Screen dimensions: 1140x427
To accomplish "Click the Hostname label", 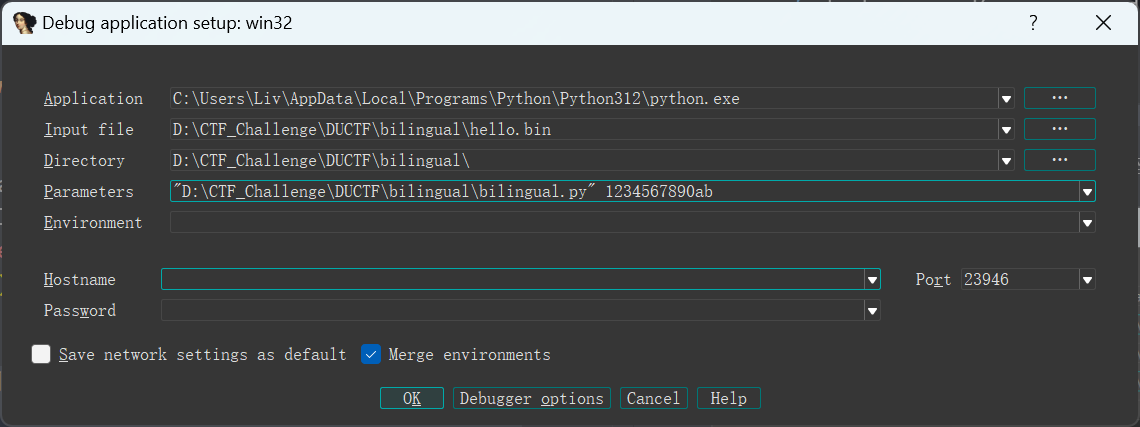I will coord(80,280).
